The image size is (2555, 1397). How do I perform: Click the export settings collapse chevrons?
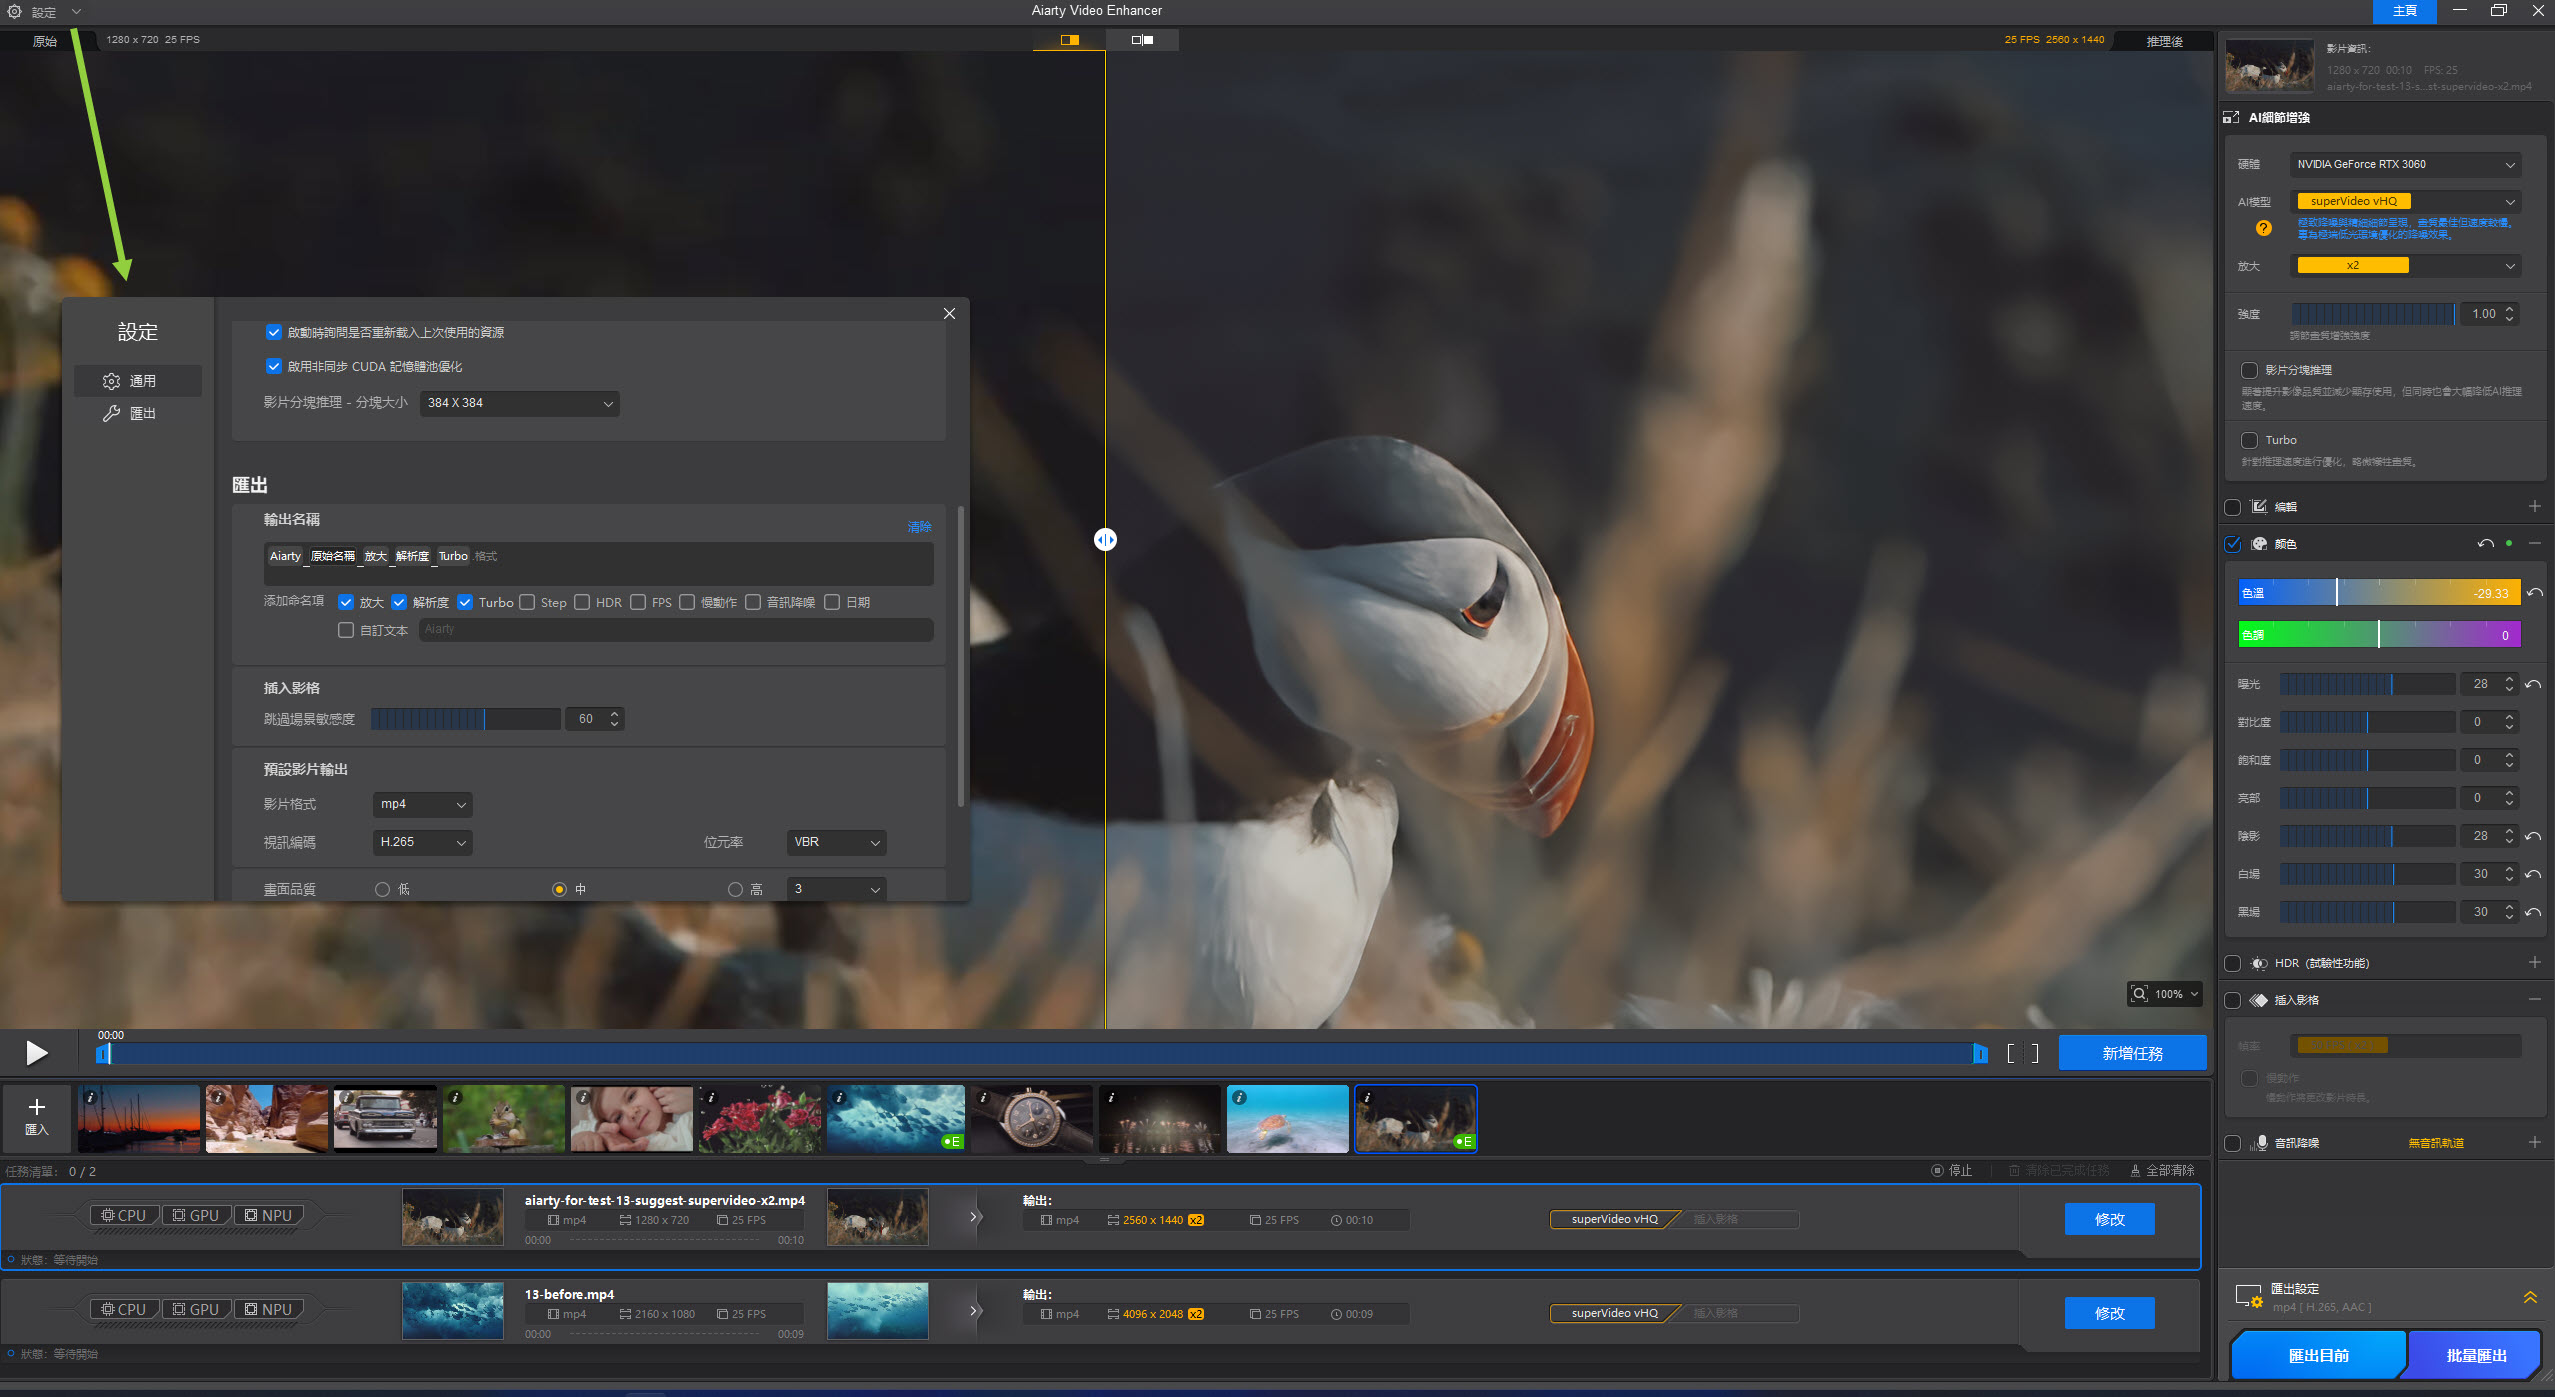pos(2530,1298)
